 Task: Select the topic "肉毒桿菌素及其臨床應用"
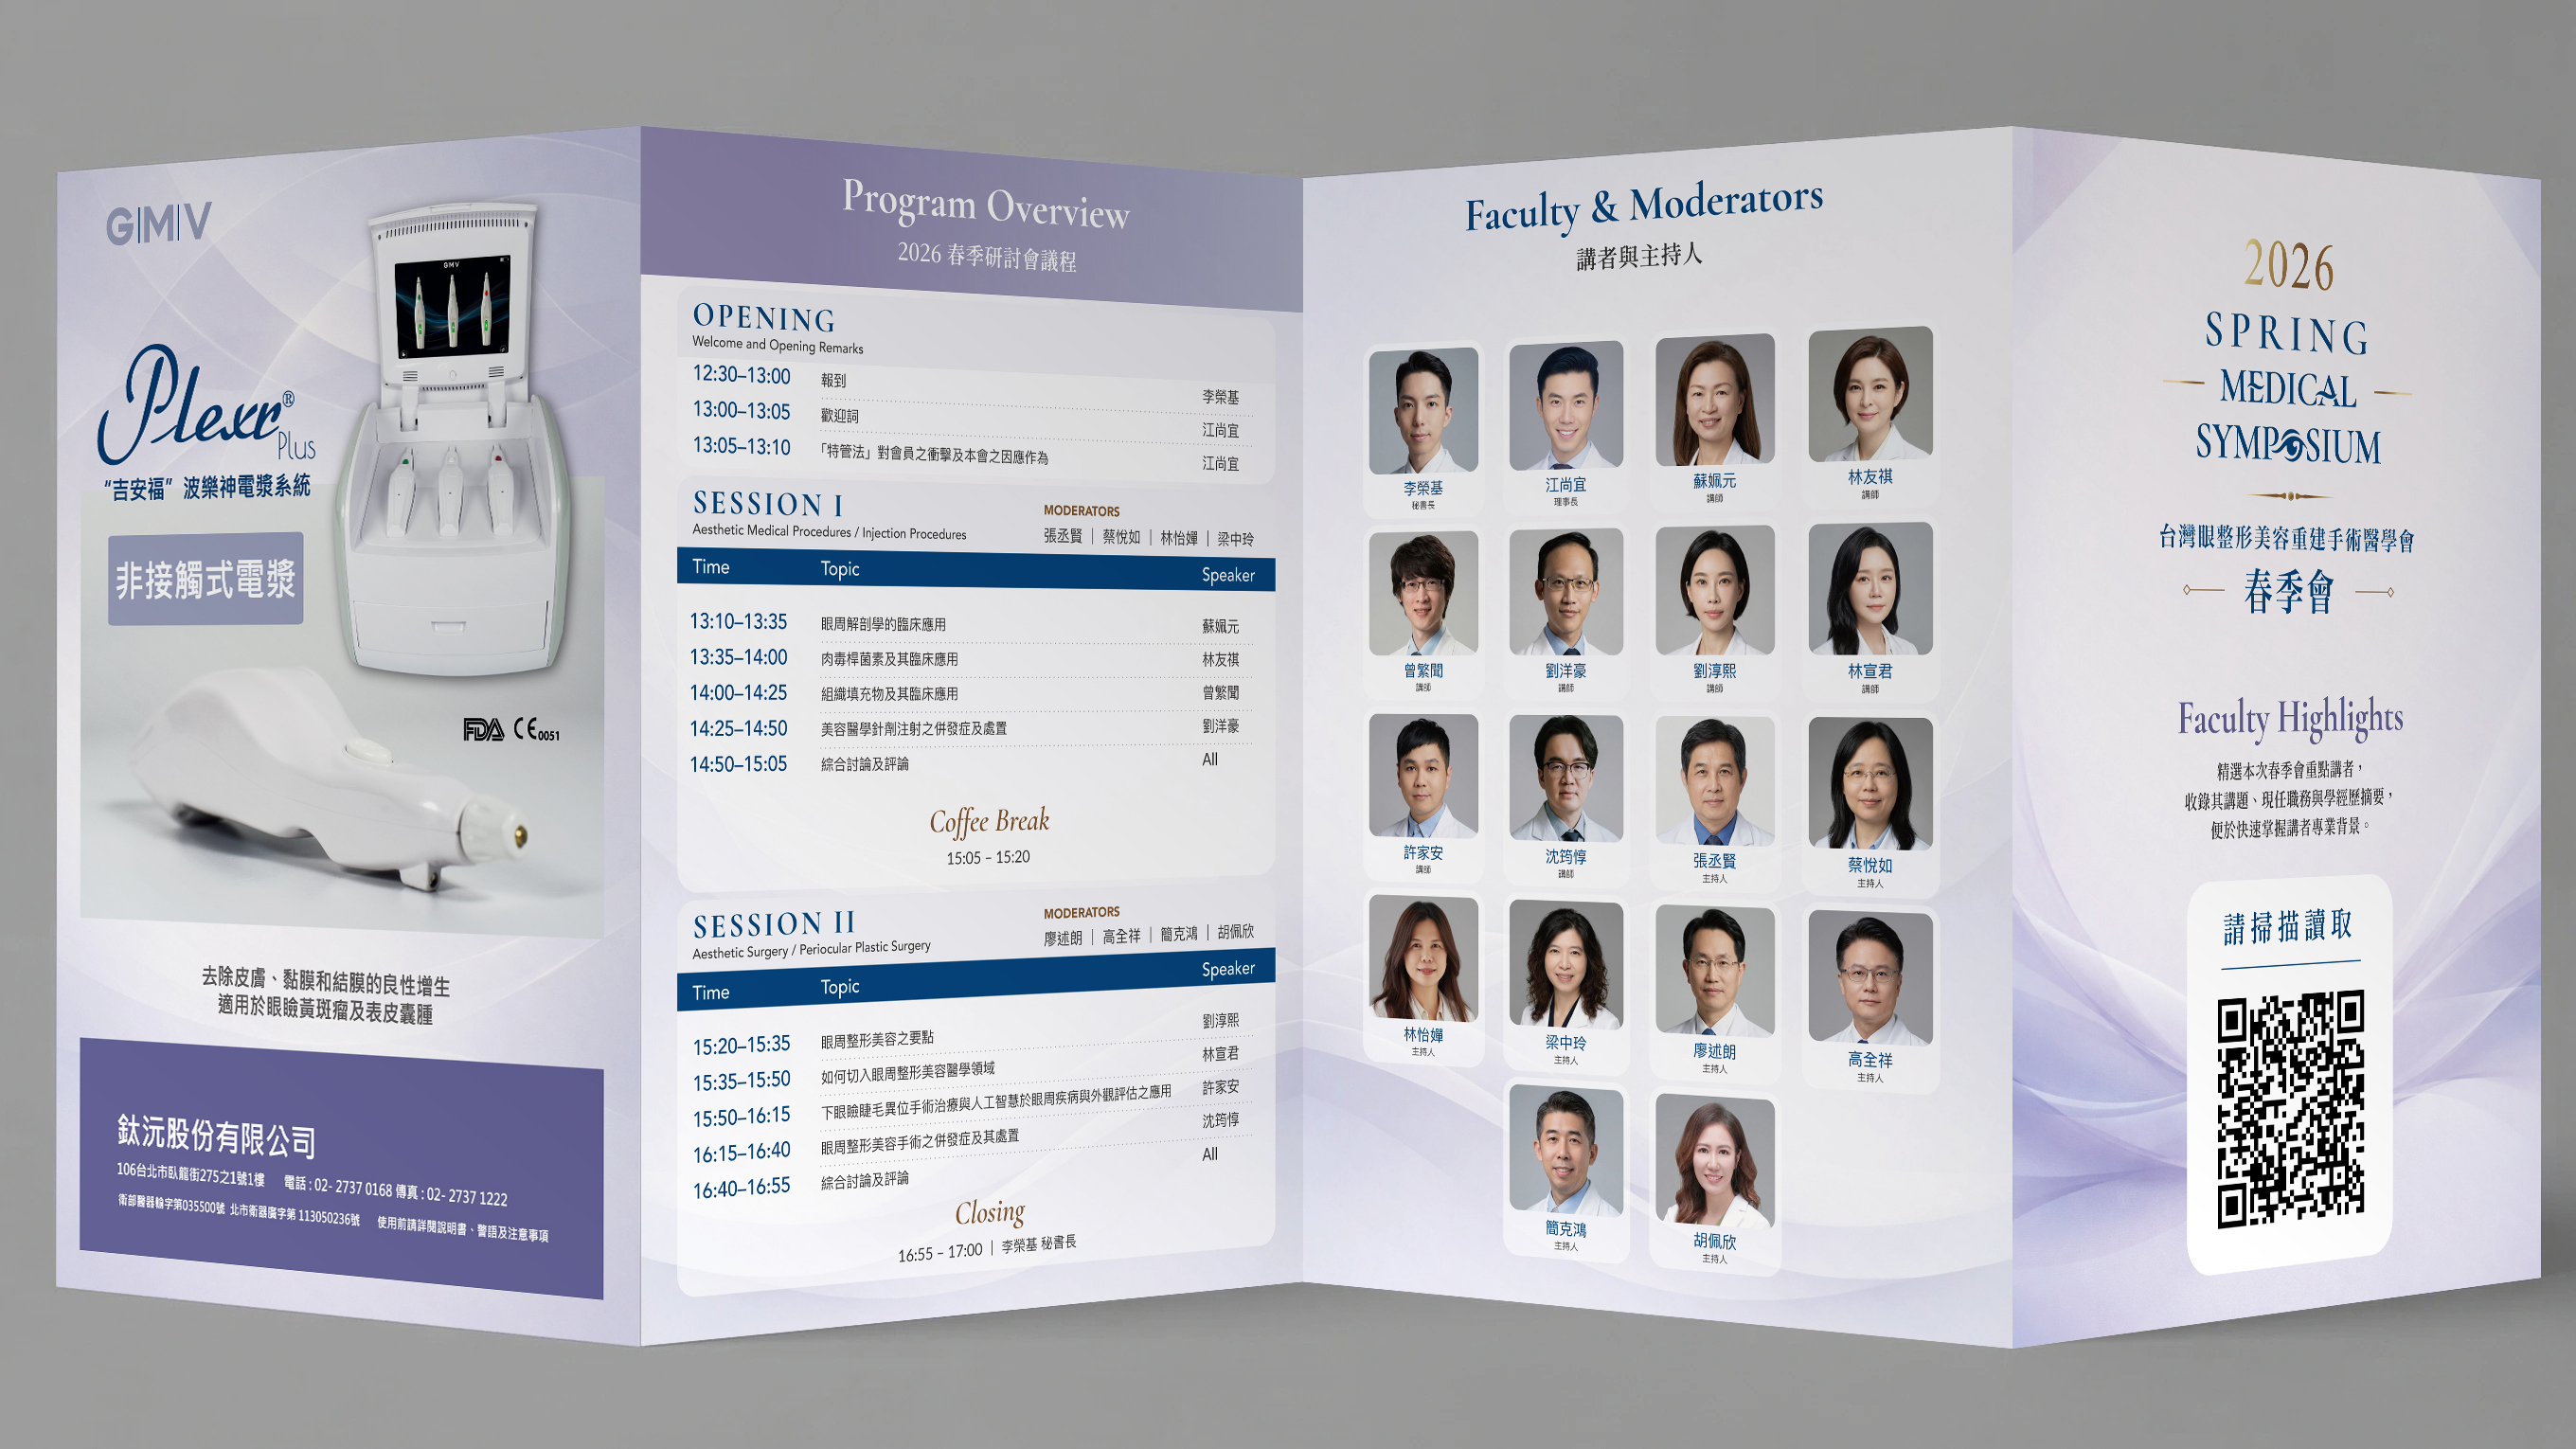click(889, 660)
